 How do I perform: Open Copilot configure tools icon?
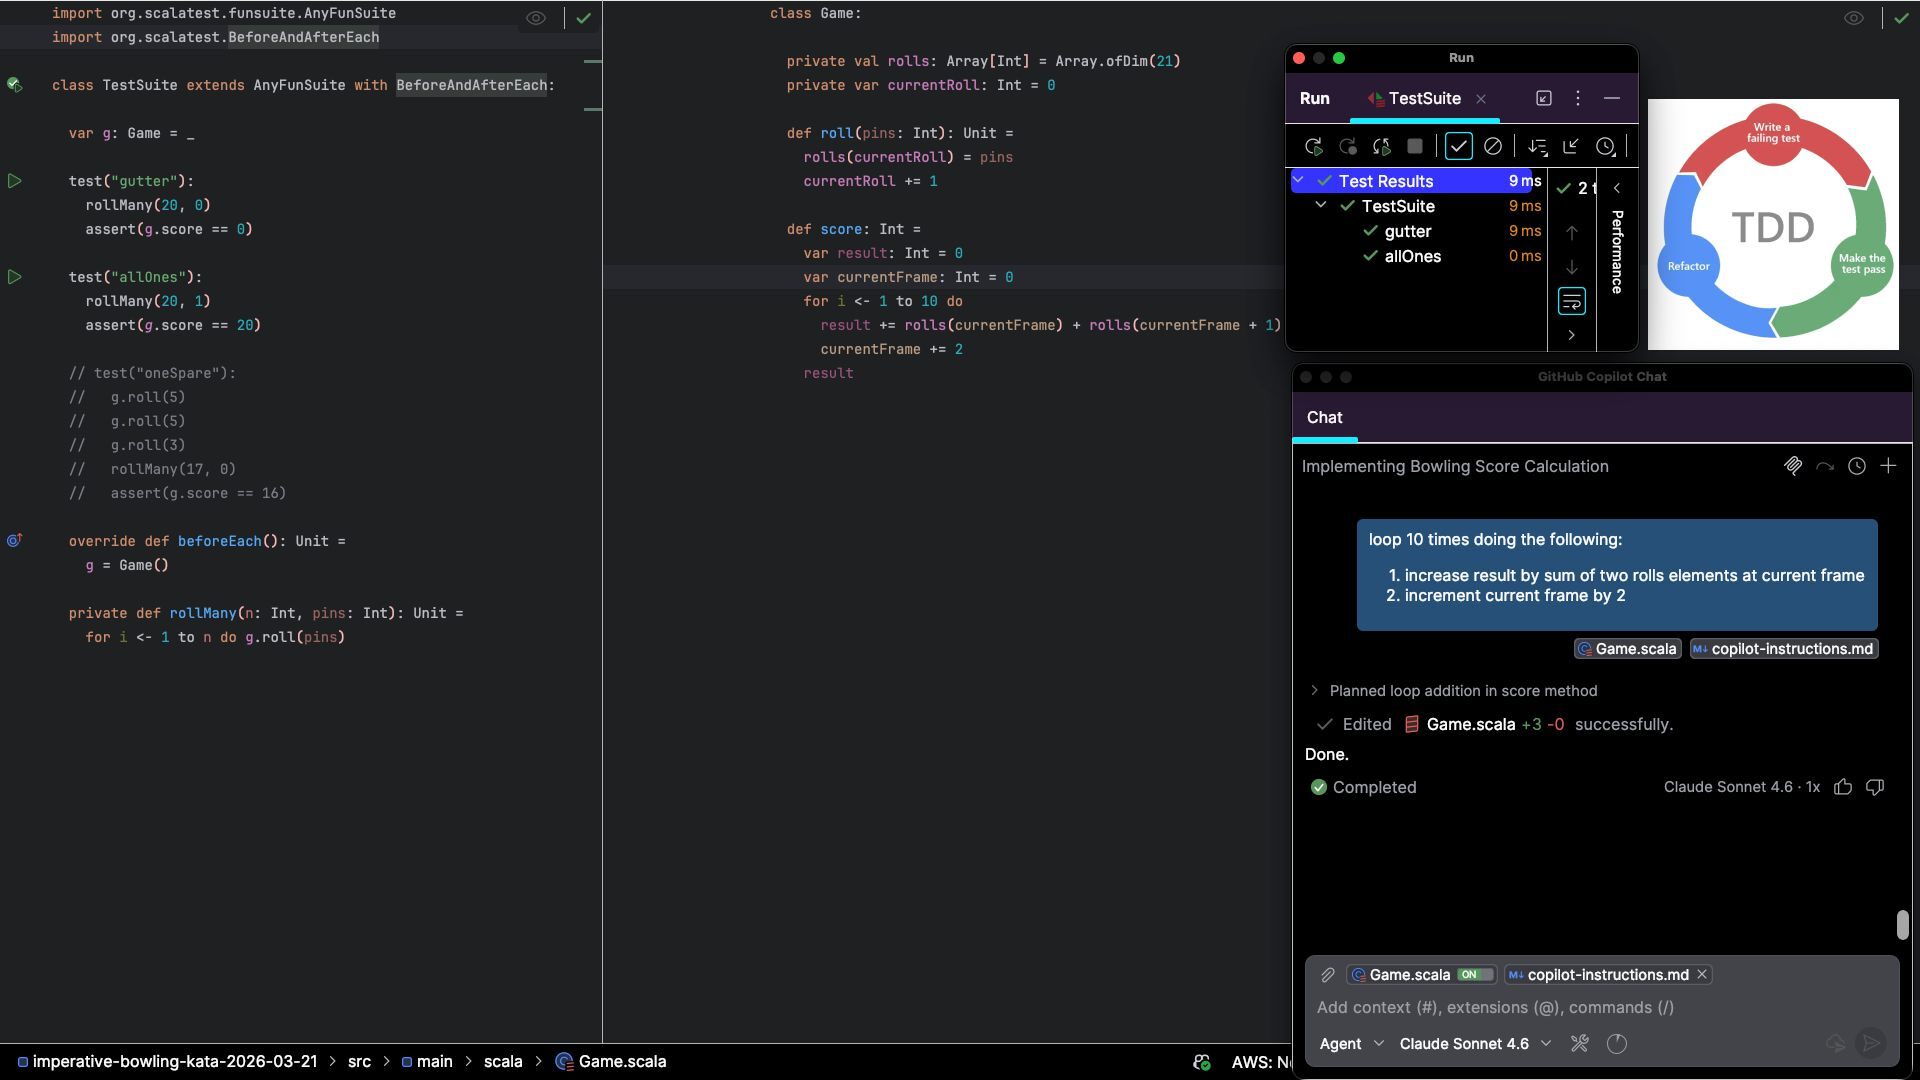click(1580, 1044)
